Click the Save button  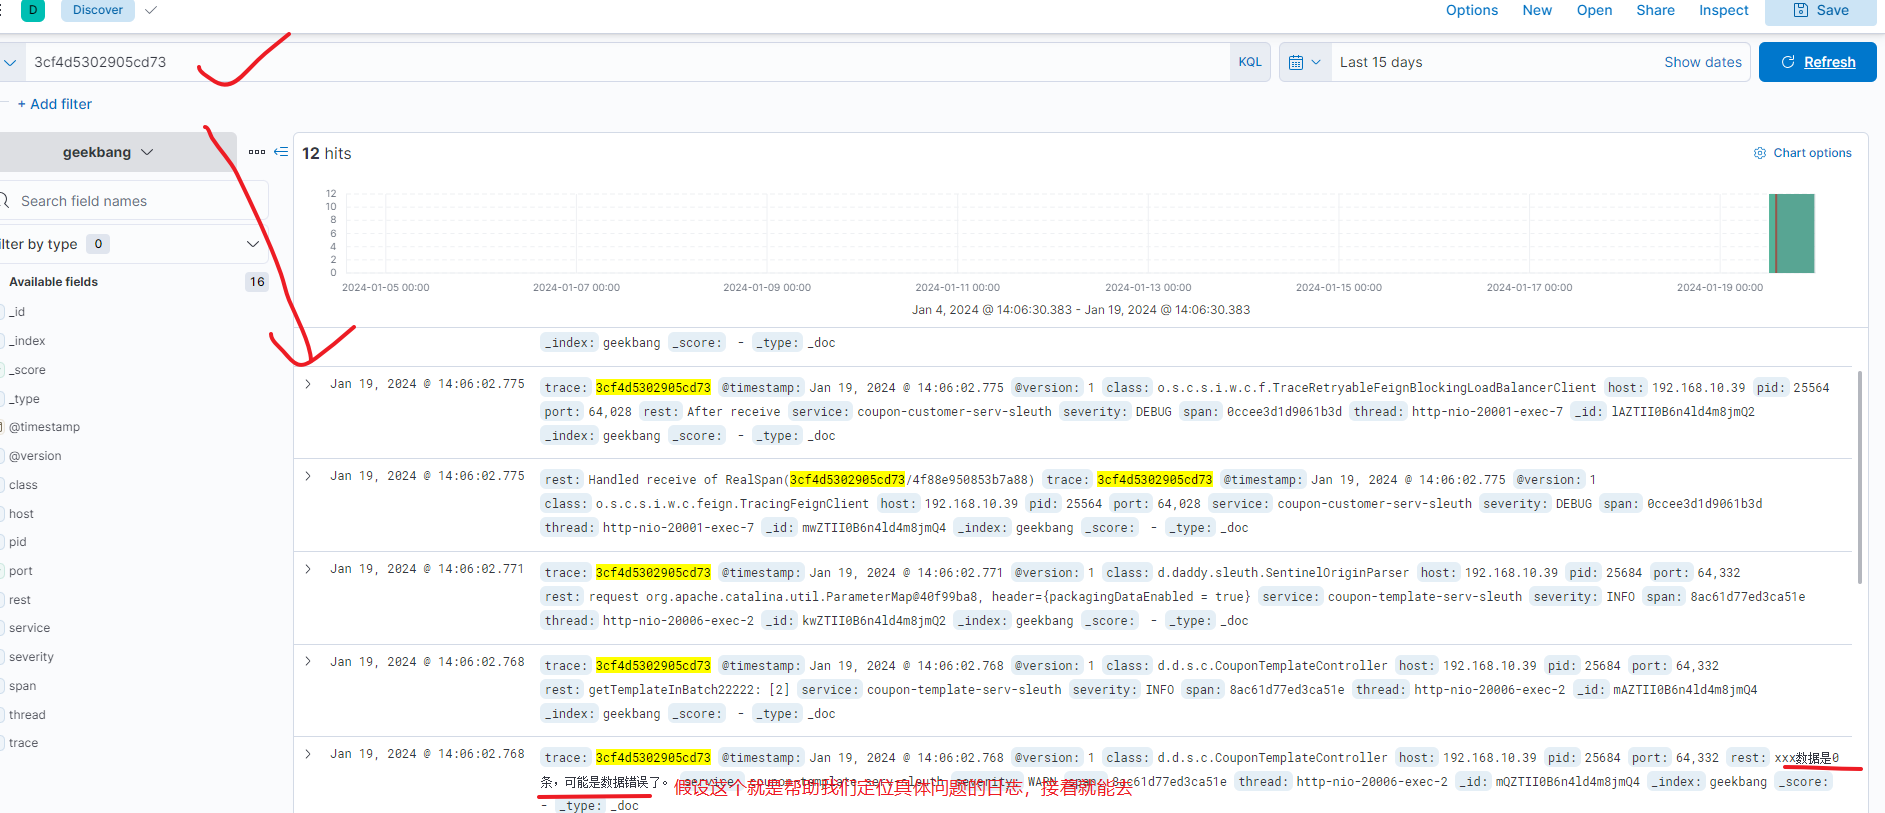tap(1820, 11)
